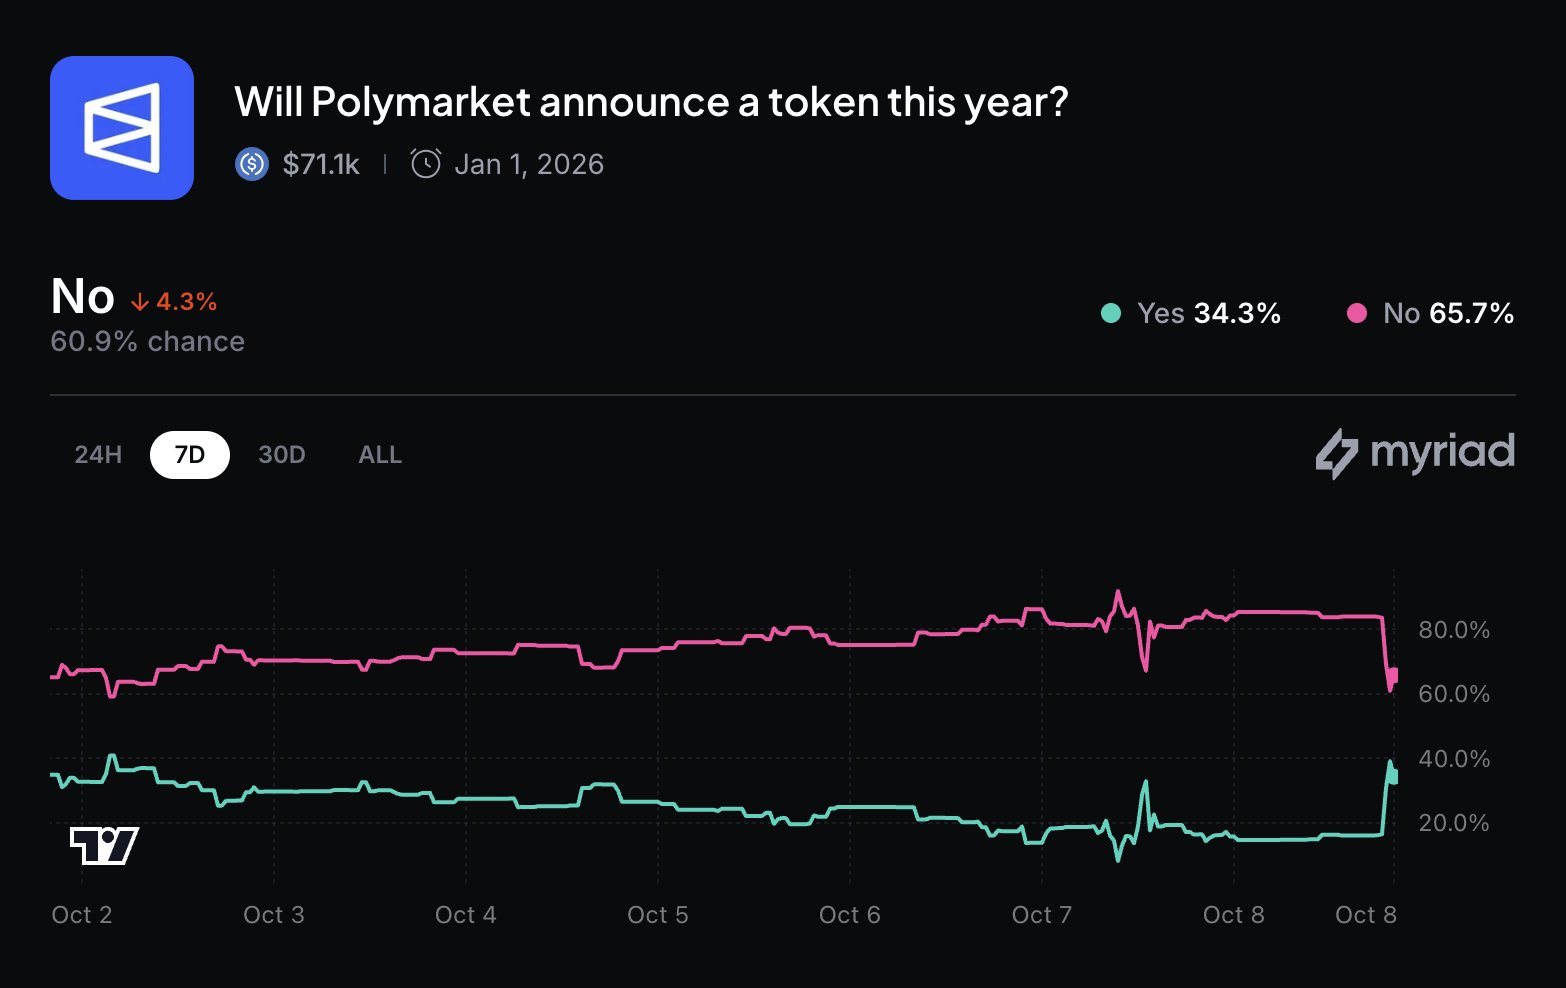Click the $71.1k volume figure

(320, 163)
